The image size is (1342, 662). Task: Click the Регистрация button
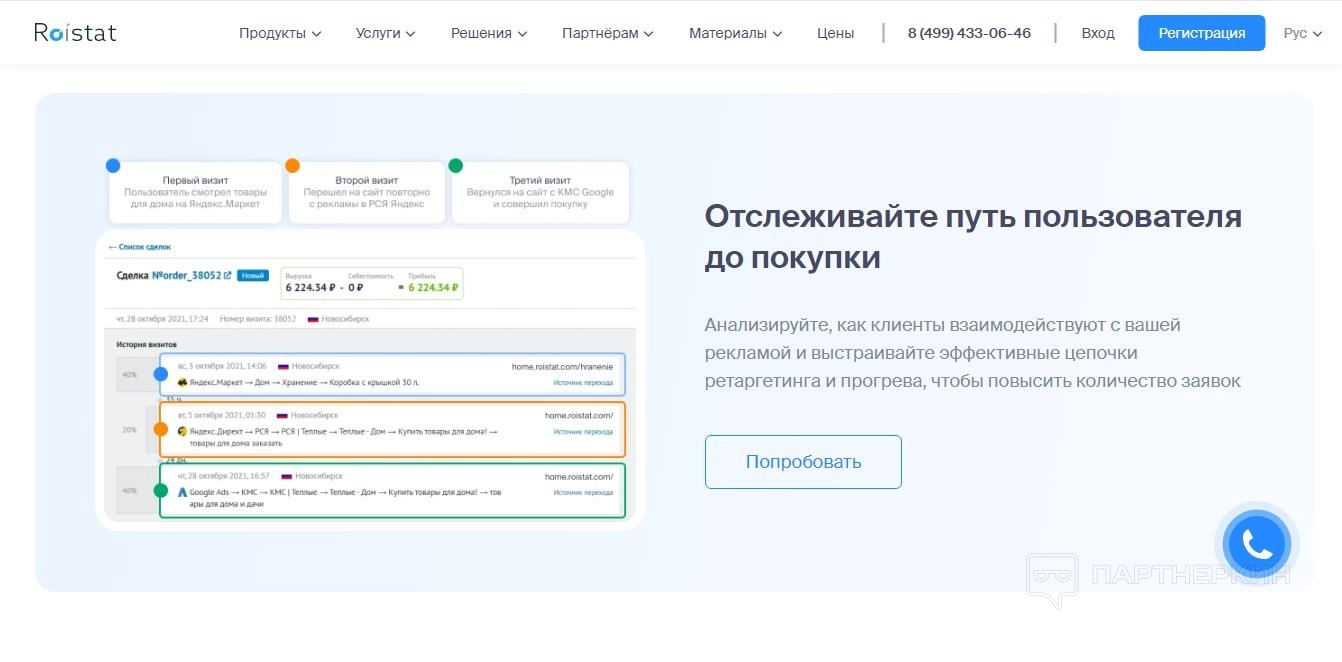pyautogui.click(x=1202, y=33)
